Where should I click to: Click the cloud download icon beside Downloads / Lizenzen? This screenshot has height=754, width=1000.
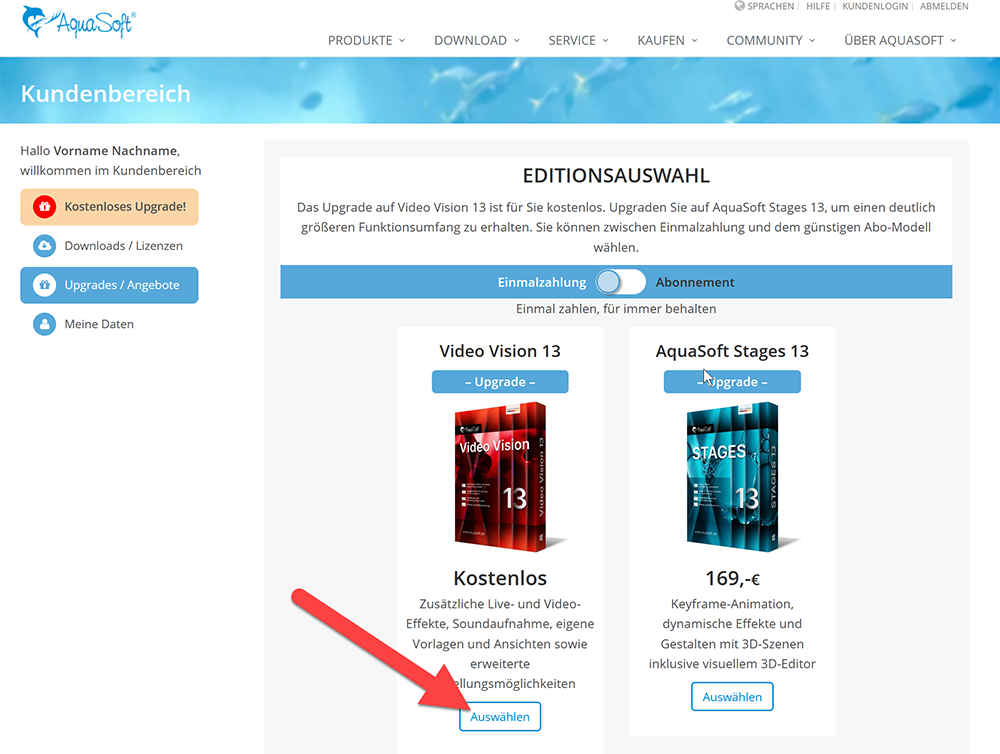45,246
